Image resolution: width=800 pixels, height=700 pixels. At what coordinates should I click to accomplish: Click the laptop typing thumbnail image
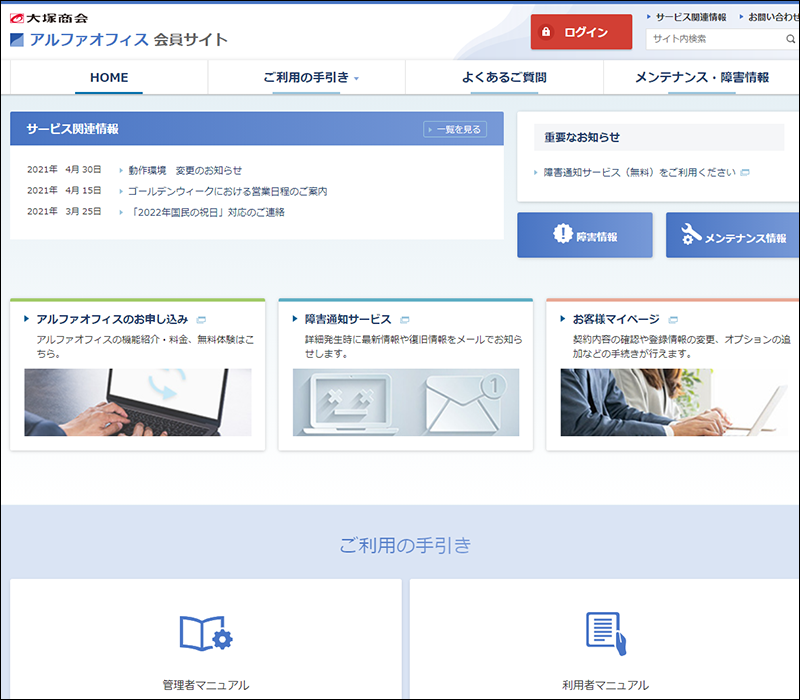pyautogui.click(x=138, y=402)
